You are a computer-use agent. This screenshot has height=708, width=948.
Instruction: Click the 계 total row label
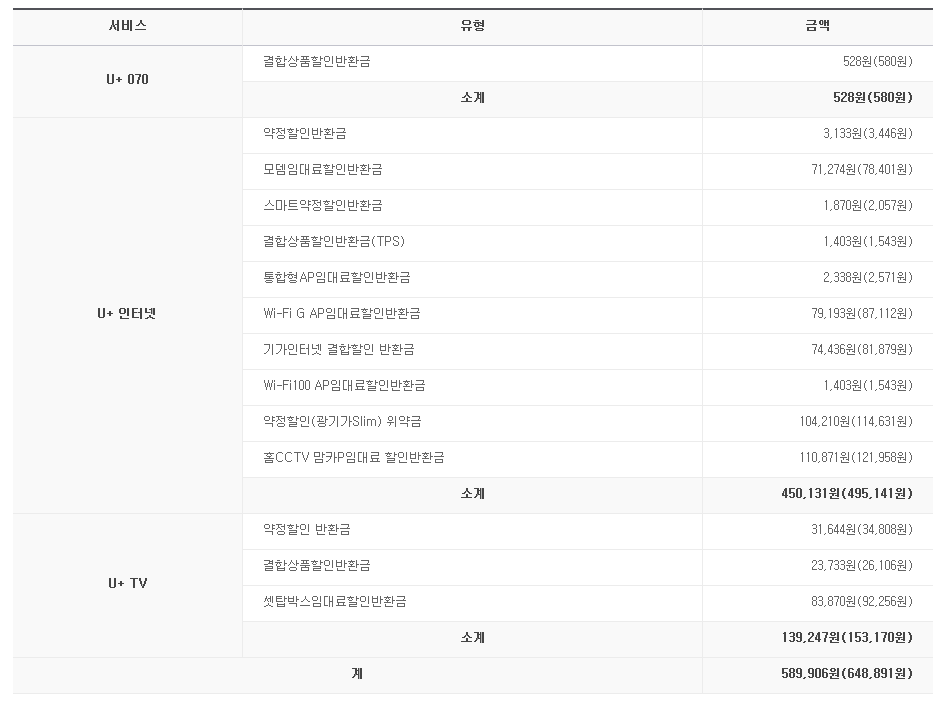coord(357,674)
